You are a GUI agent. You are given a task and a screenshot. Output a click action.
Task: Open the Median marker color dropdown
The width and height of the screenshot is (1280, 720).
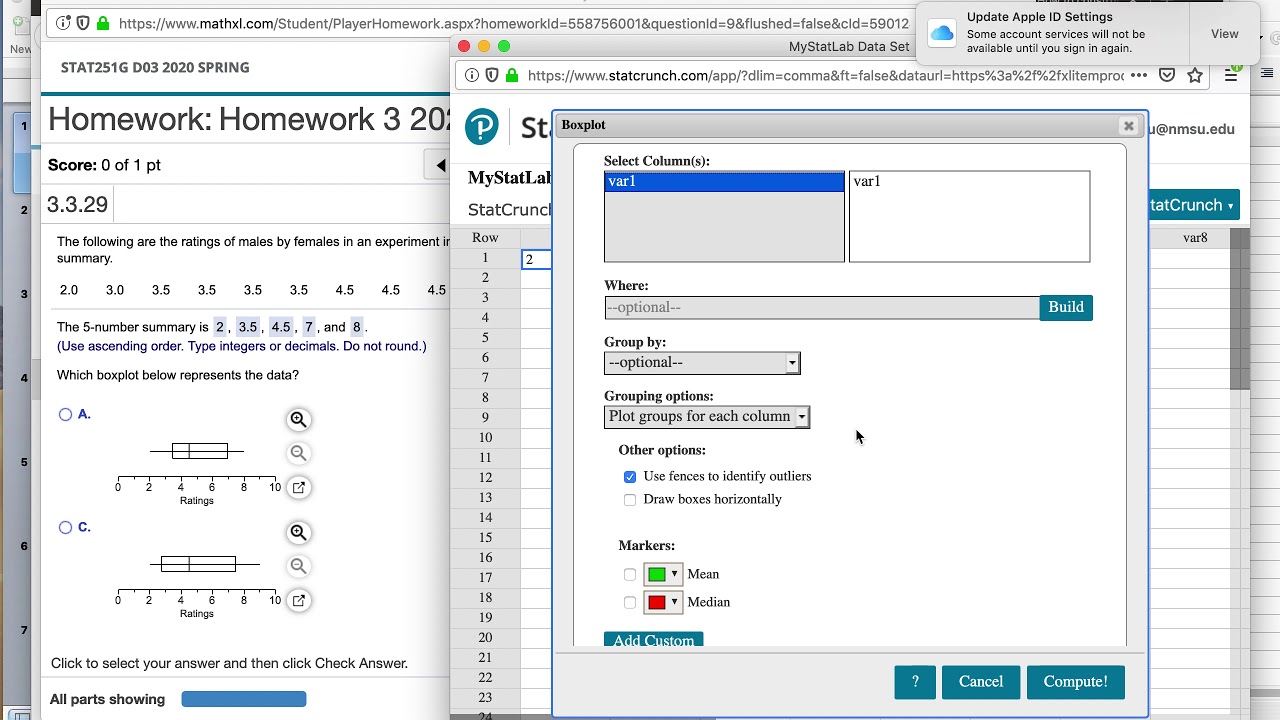(675, 602)
